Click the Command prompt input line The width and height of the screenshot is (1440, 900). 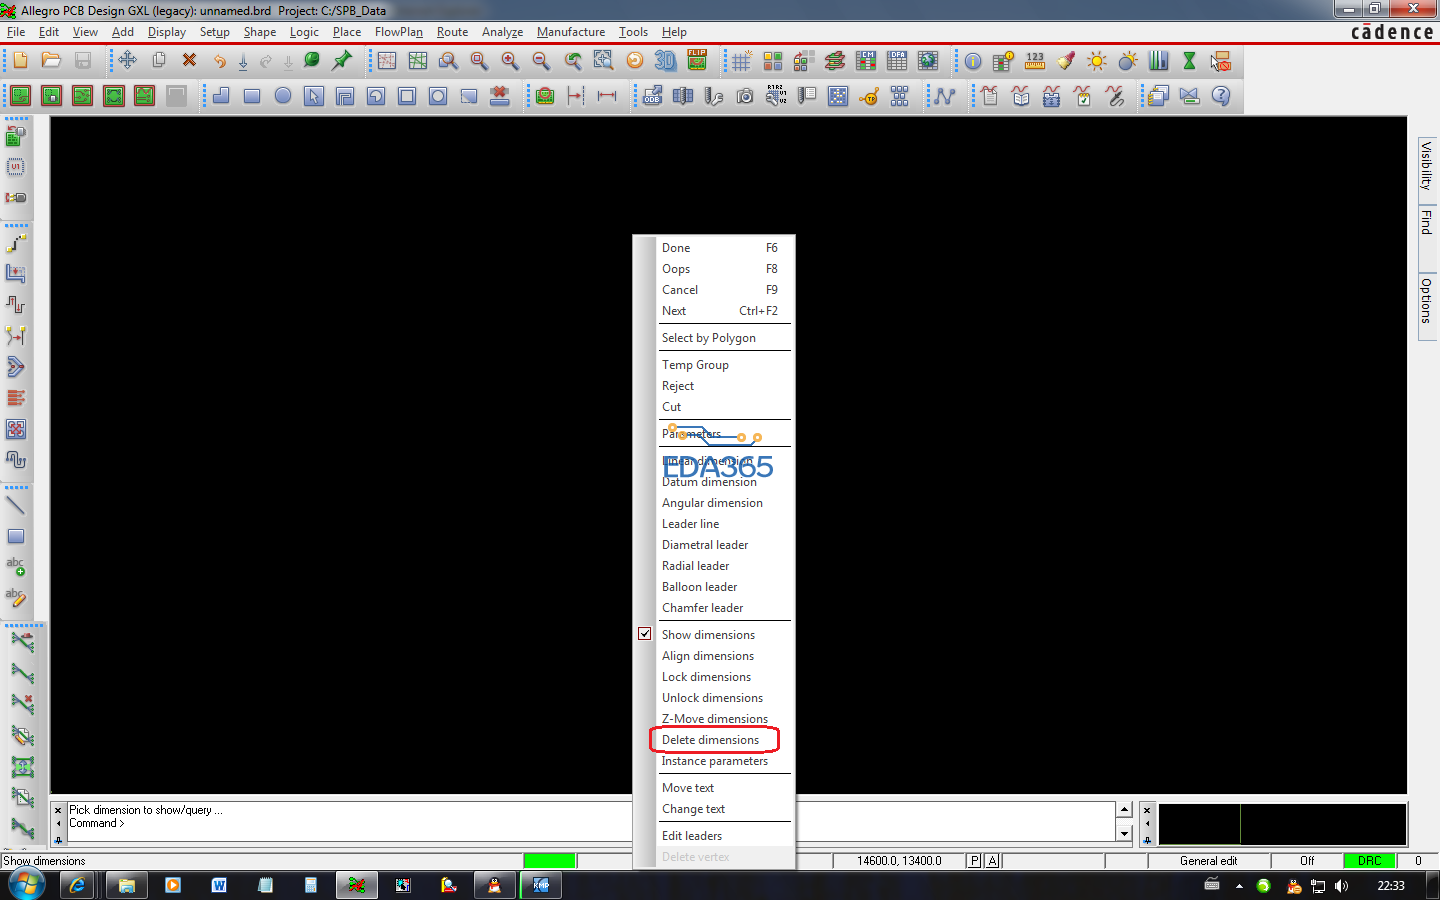[590, 824]
